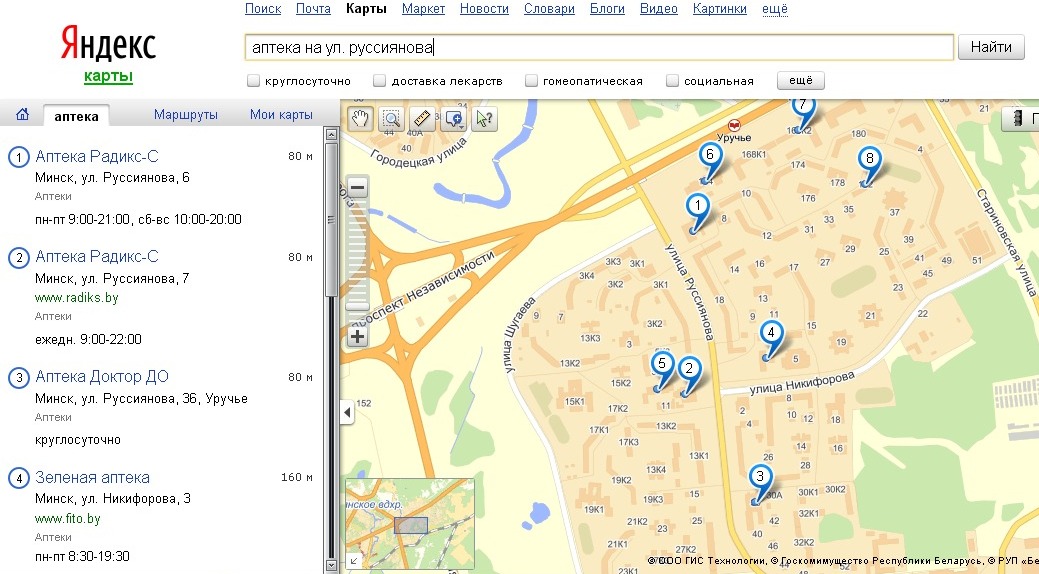Image resolution: width=1039 pixels, height=574 pixels.
Task: Click map marker number 7
Action: [802, 106]
